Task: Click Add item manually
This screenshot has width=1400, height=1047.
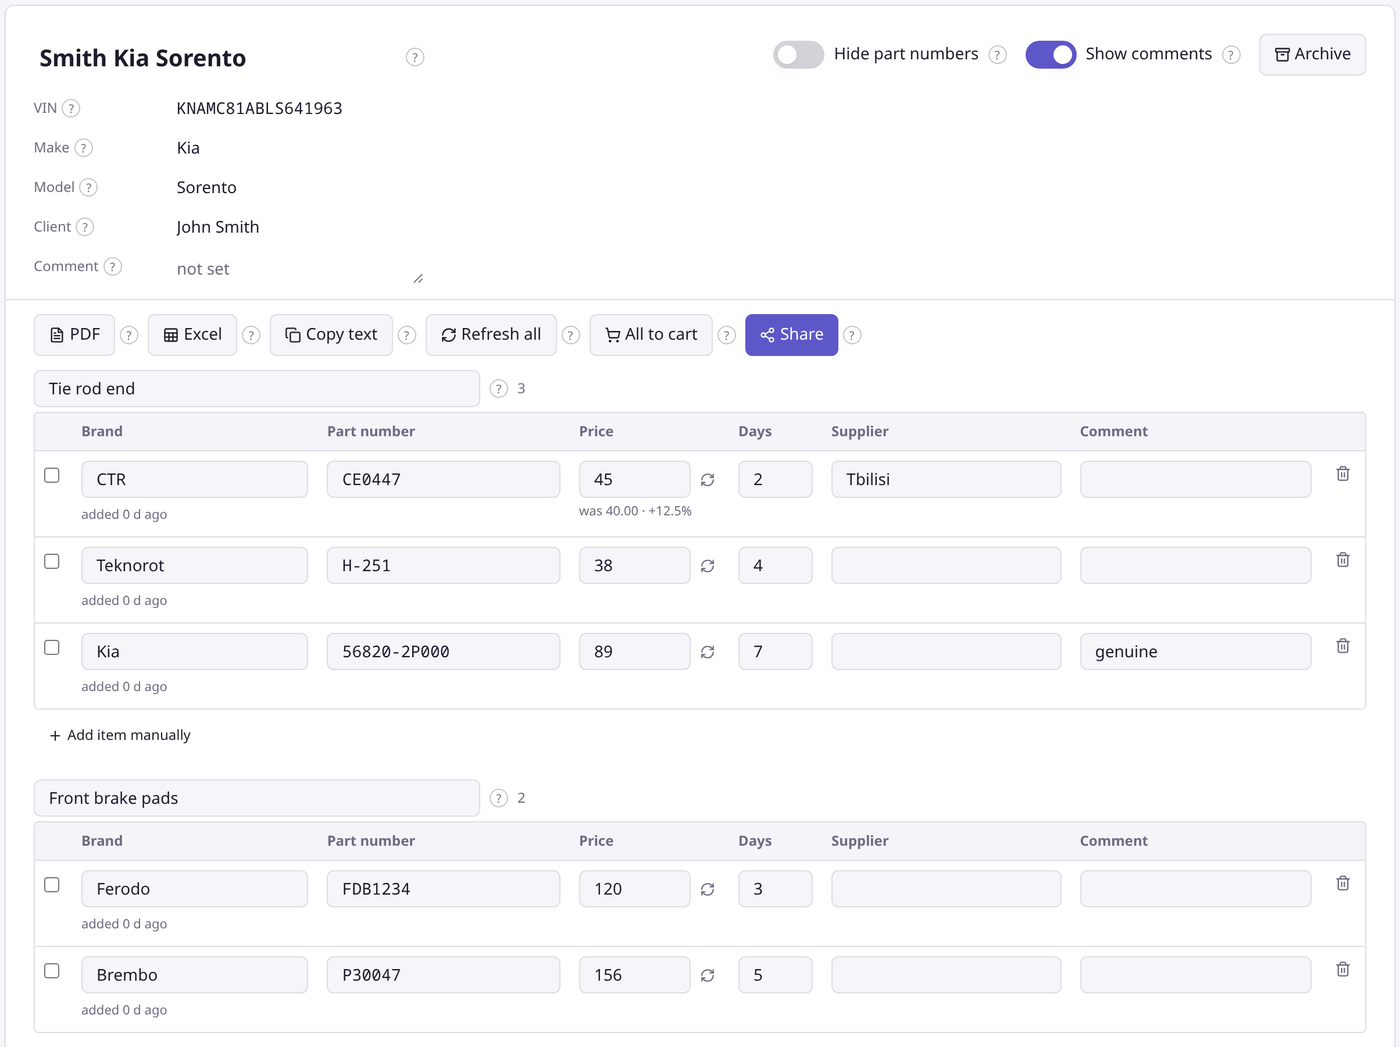Action: pyautogui.click(x=120, y=735)
